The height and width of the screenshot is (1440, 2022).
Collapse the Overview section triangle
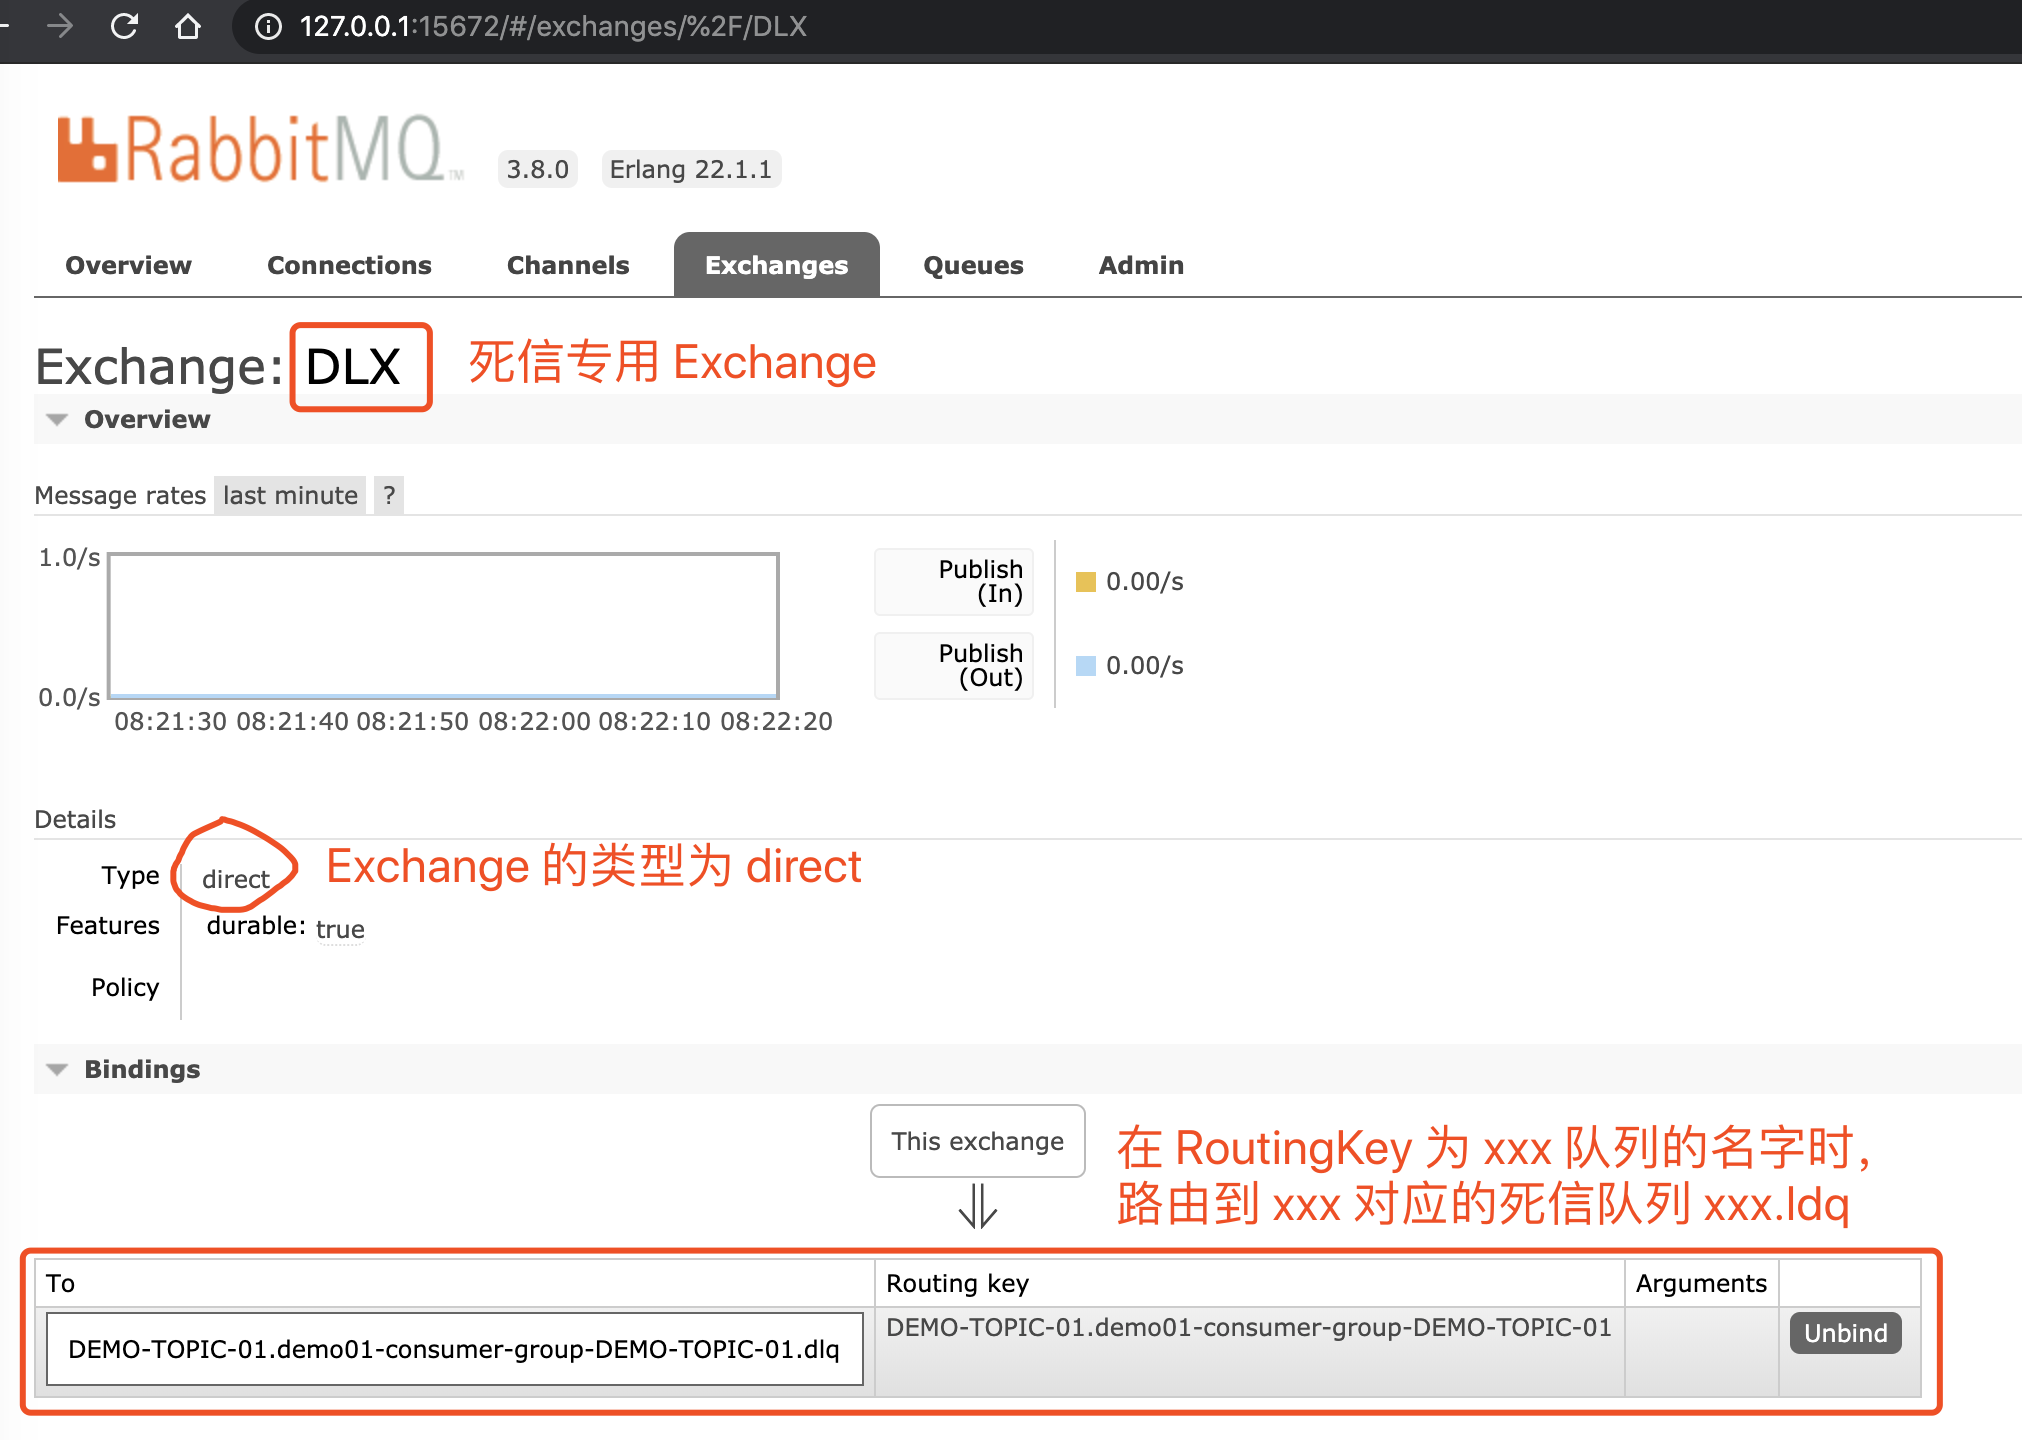tap(57, 420)
